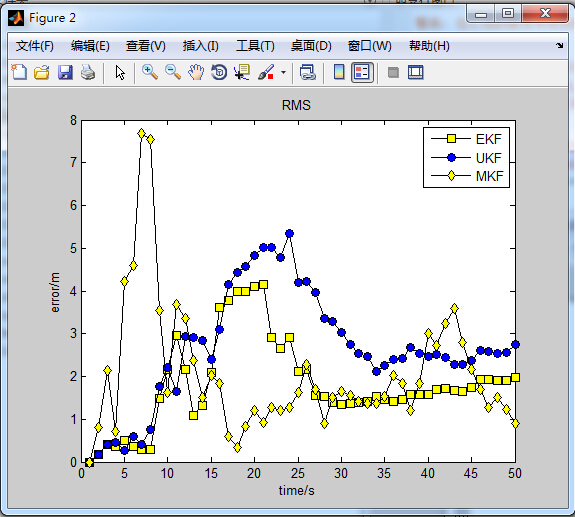
Task: Open the 文件(F) menu
Action: (34, 46)
